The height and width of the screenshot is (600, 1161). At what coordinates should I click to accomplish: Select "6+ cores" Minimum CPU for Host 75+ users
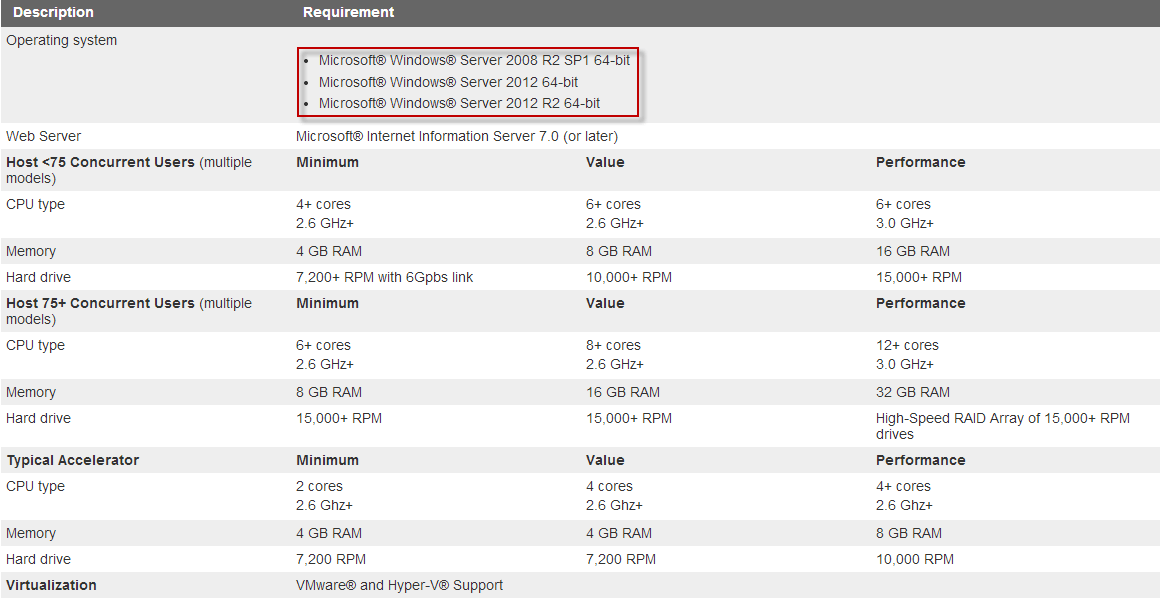(324, 346)
